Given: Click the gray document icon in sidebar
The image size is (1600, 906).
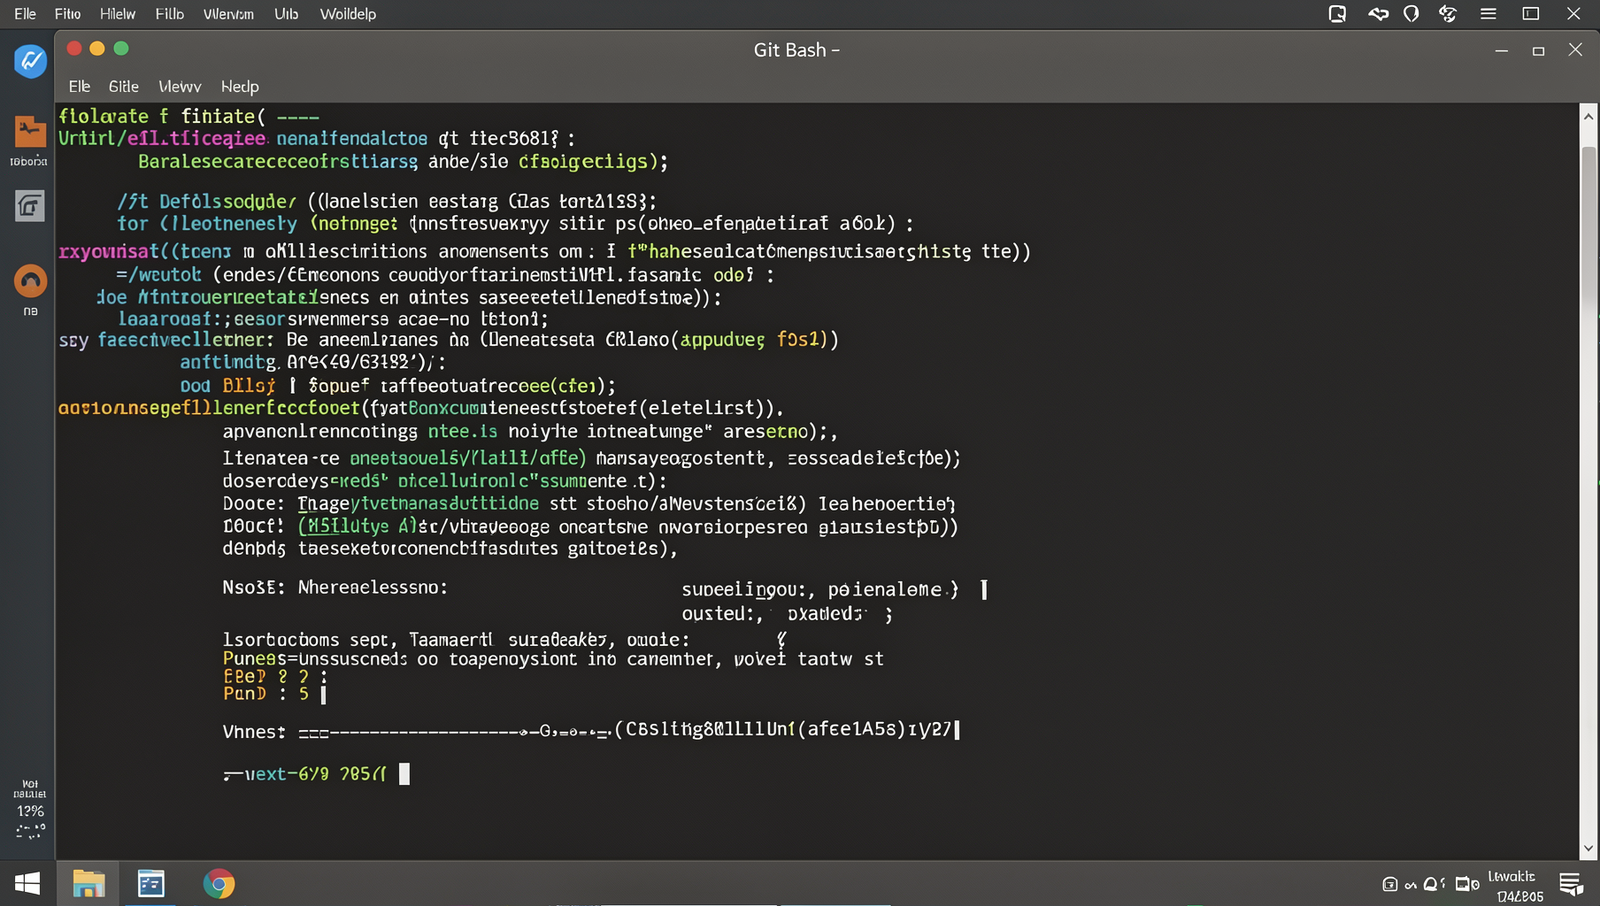Looking at the screenshot, I should 30,206.
